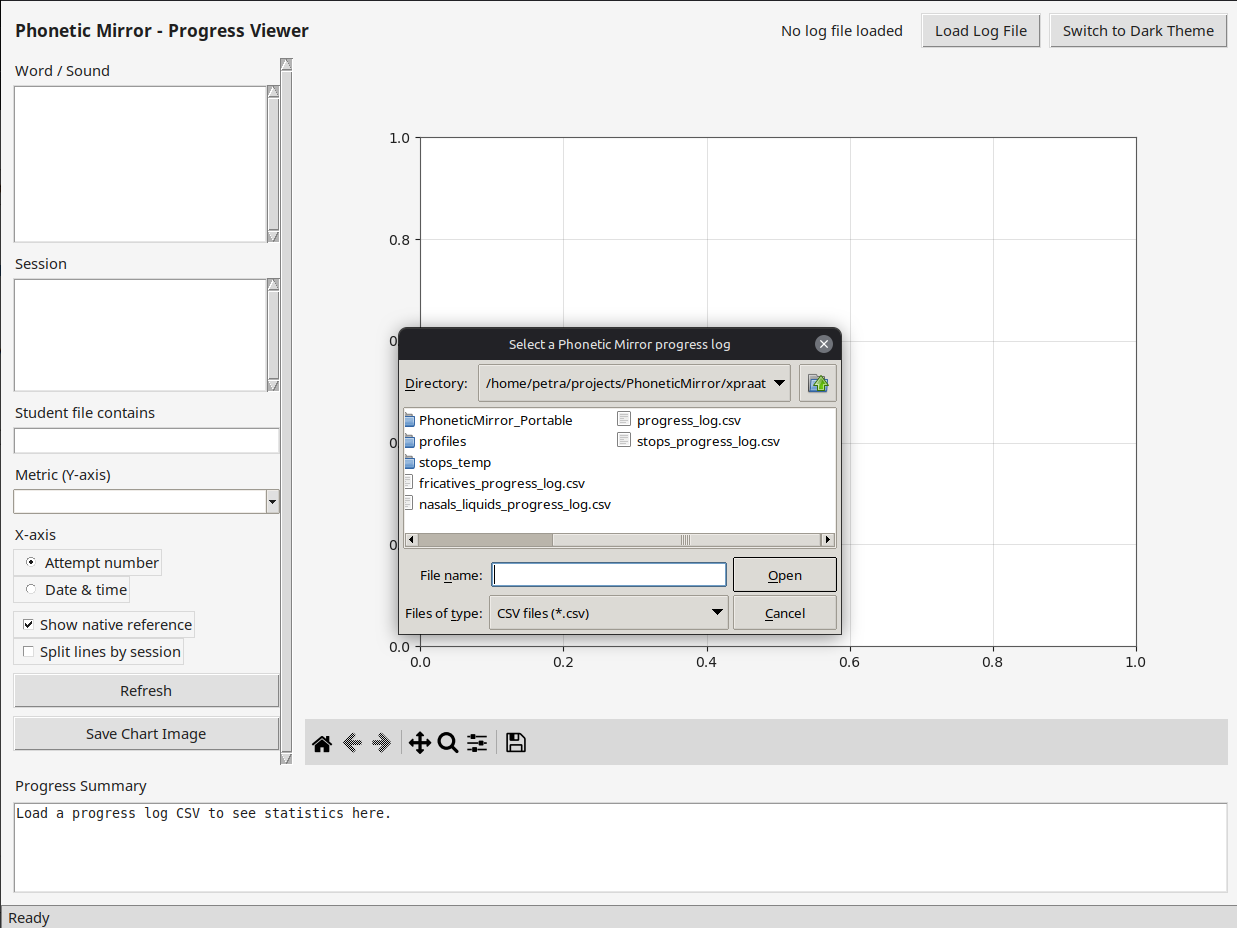Save figure with floppy disk icon
The height and width of the screenshot is (928, 1237).
(x=516, y=743)
